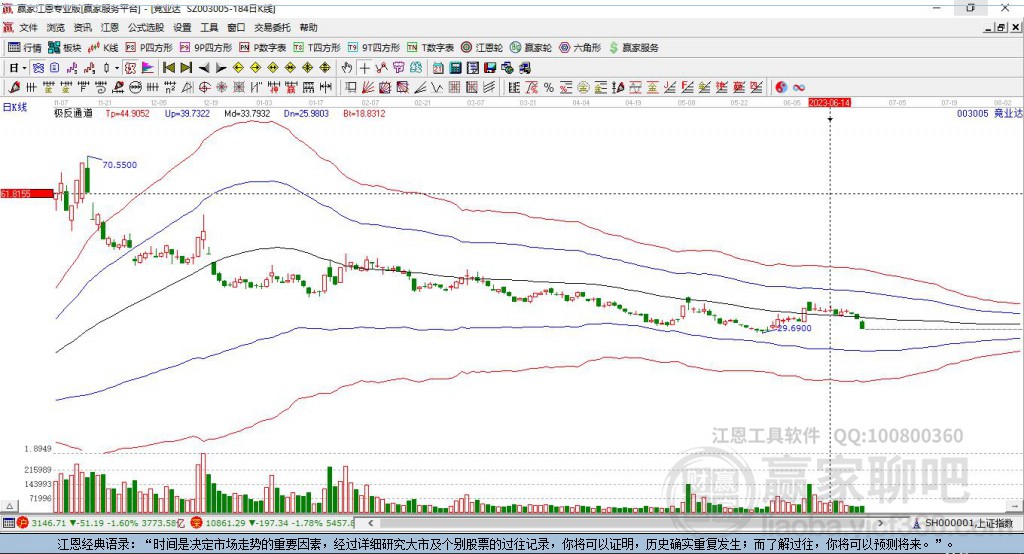This screenshot has width=1024, height=554.
Task: Open the 文件 menu
Action: pos(29,27)
